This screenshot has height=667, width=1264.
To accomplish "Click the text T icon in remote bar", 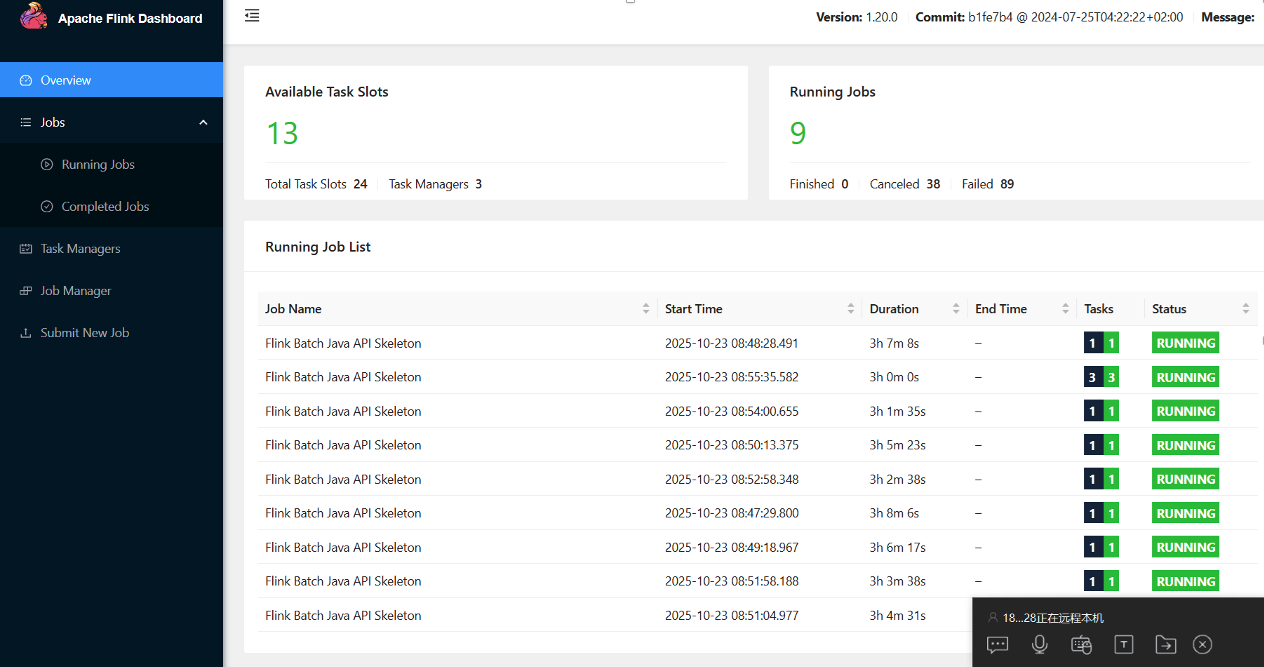I will 1124,645.
